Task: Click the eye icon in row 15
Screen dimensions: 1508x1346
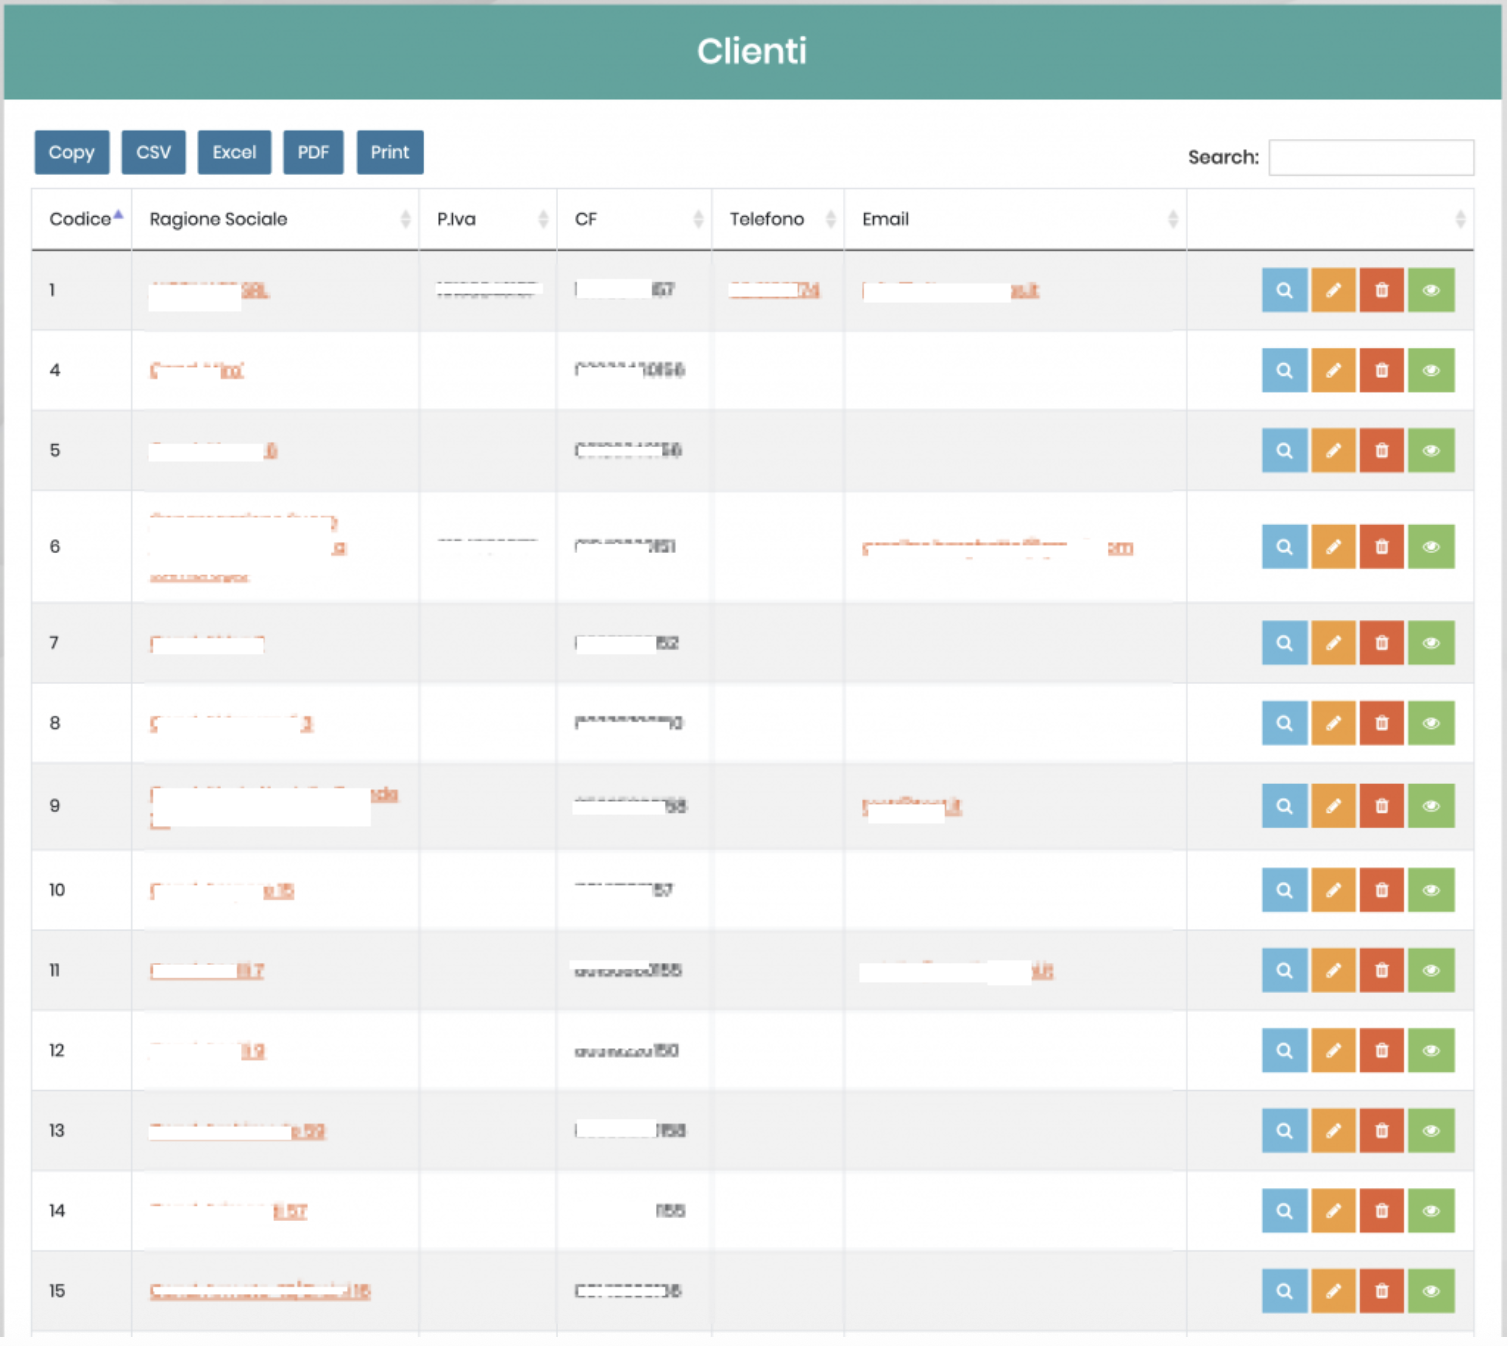Action: click(1431, 1291)
